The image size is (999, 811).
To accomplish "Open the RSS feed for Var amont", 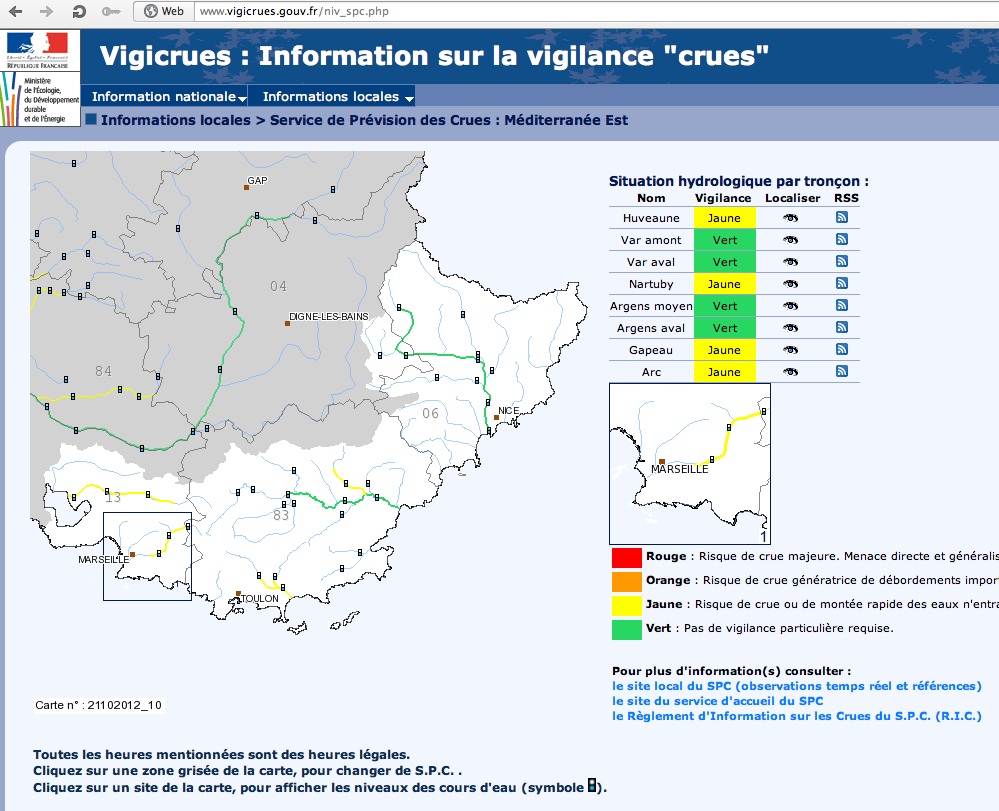I will click(842, 240).
